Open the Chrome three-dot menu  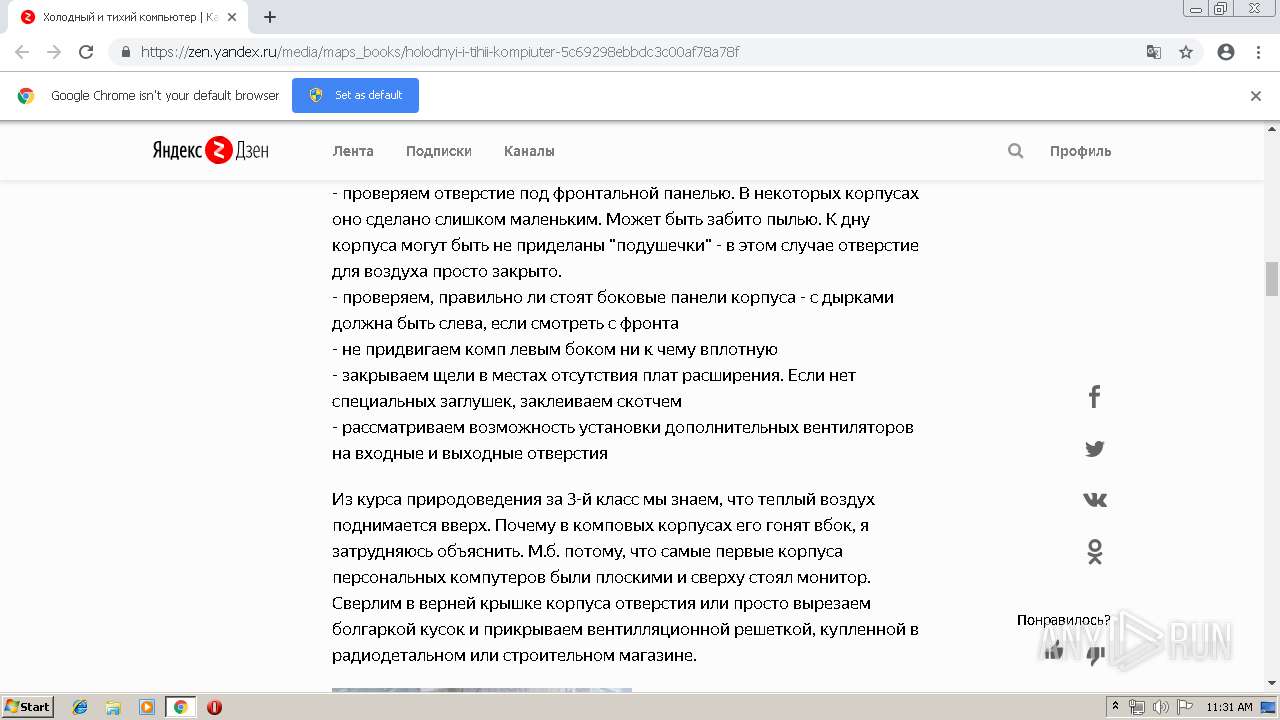(x=1258, y=52)
